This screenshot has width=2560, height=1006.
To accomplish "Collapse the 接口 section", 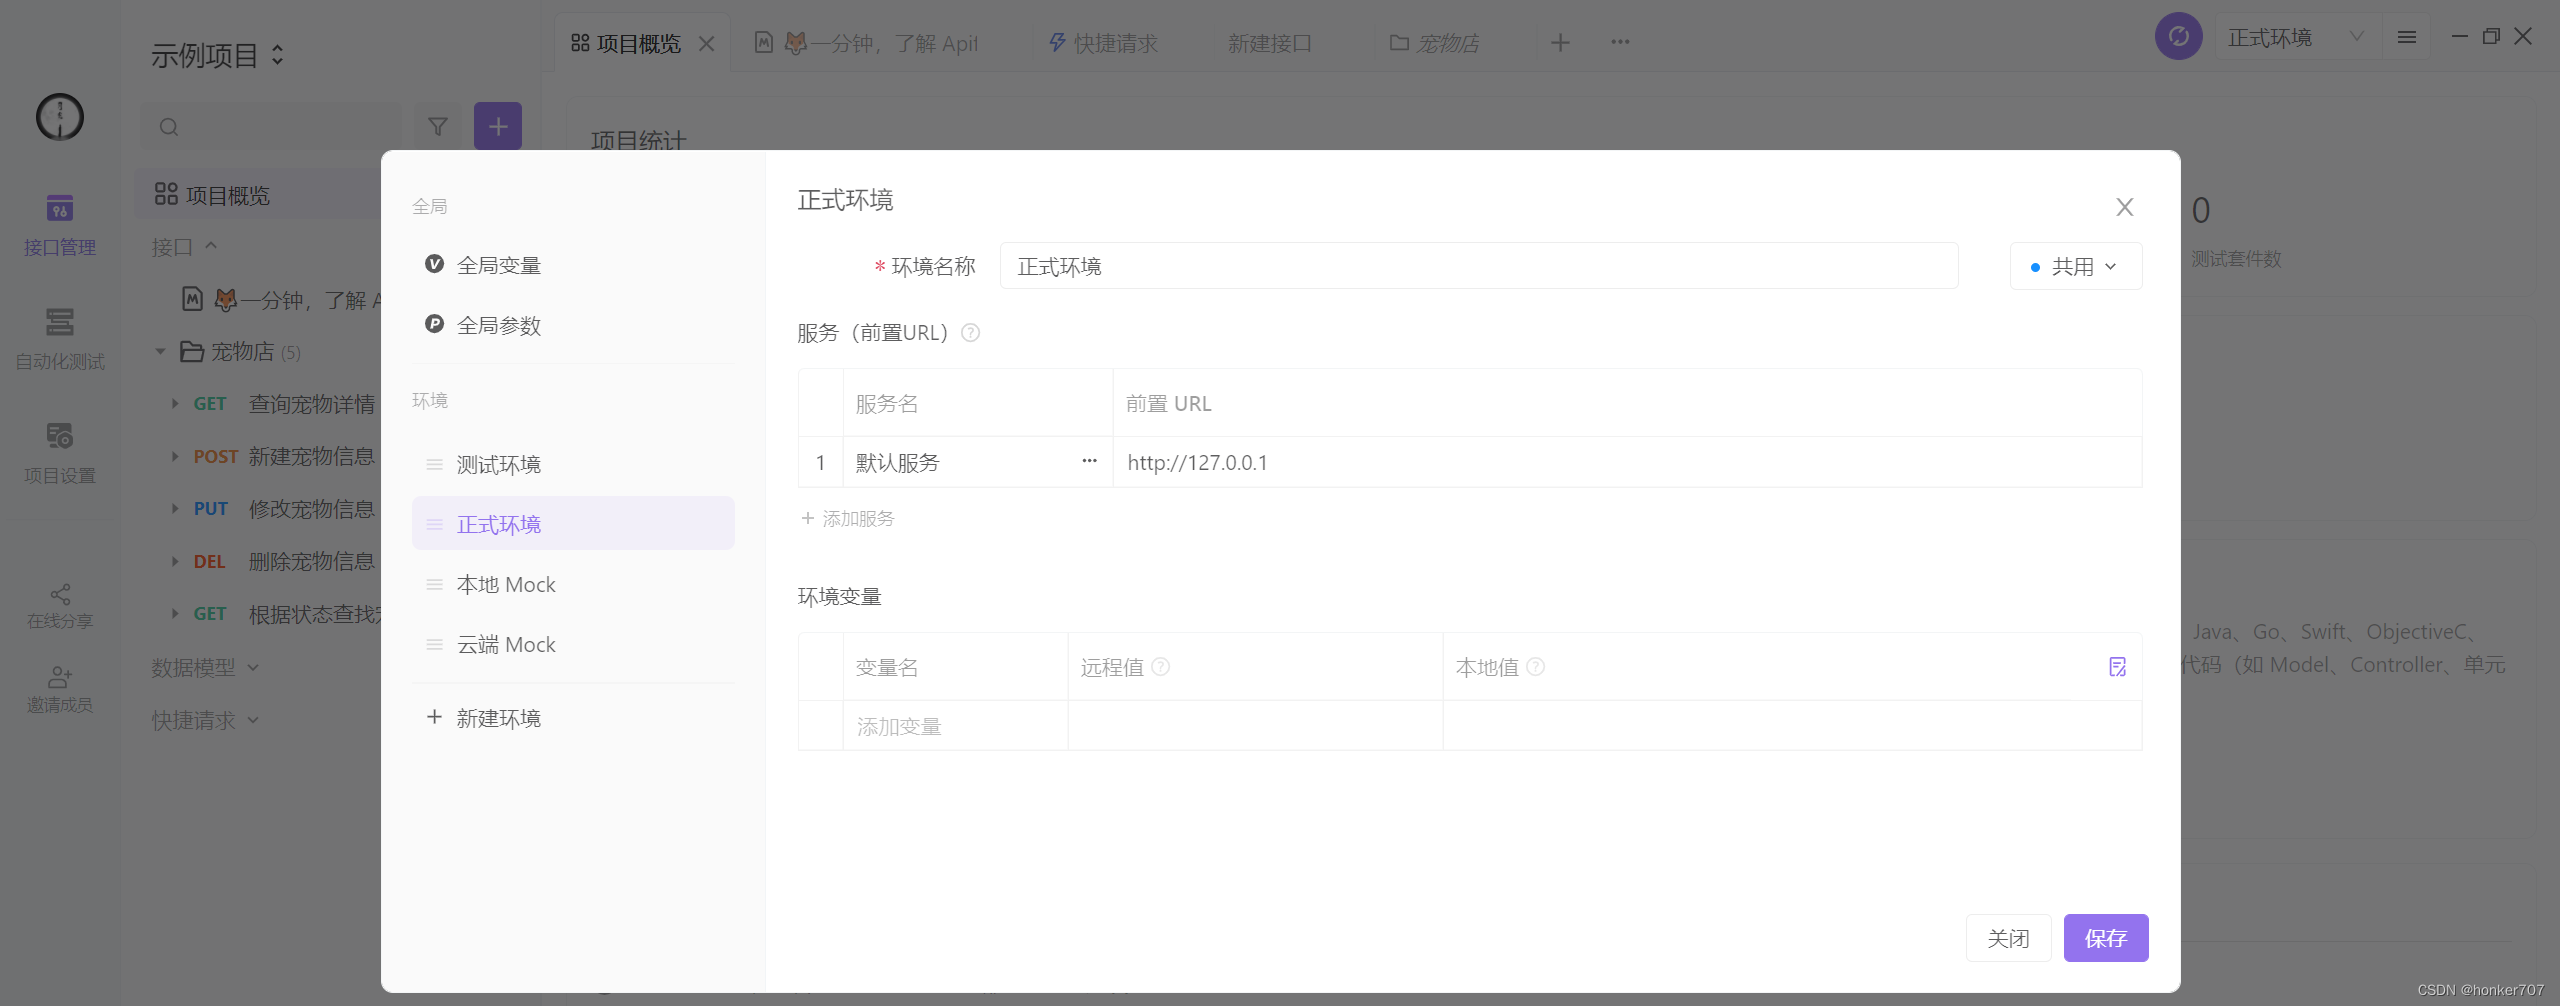I will point(211,246).
